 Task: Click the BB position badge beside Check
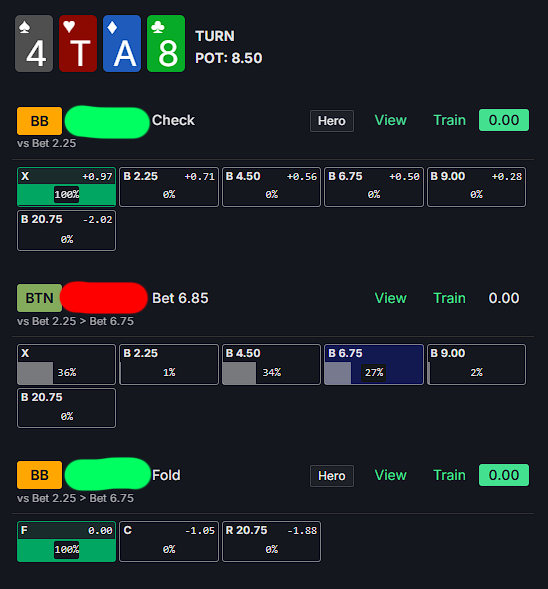[x=39, y=121]
